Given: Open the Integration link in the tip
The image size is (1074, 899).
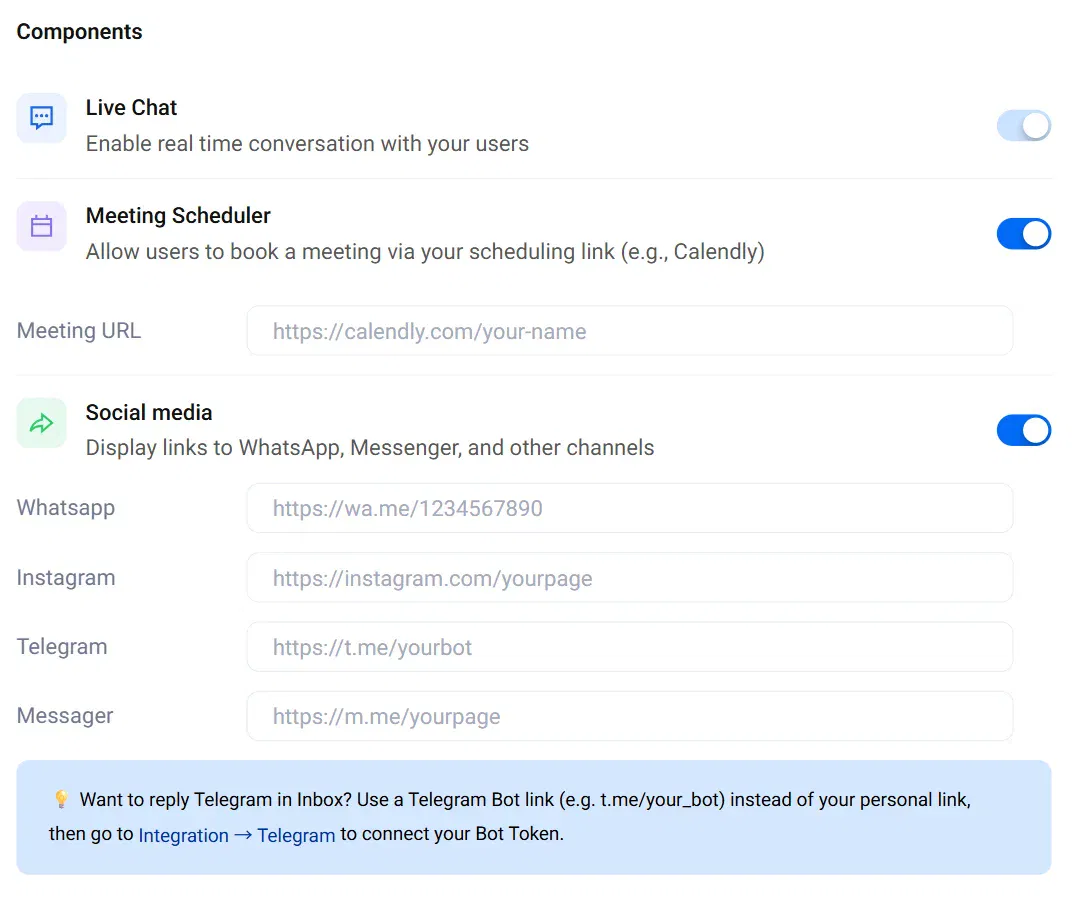Looking at the screenshot, I should pos(184,835).
